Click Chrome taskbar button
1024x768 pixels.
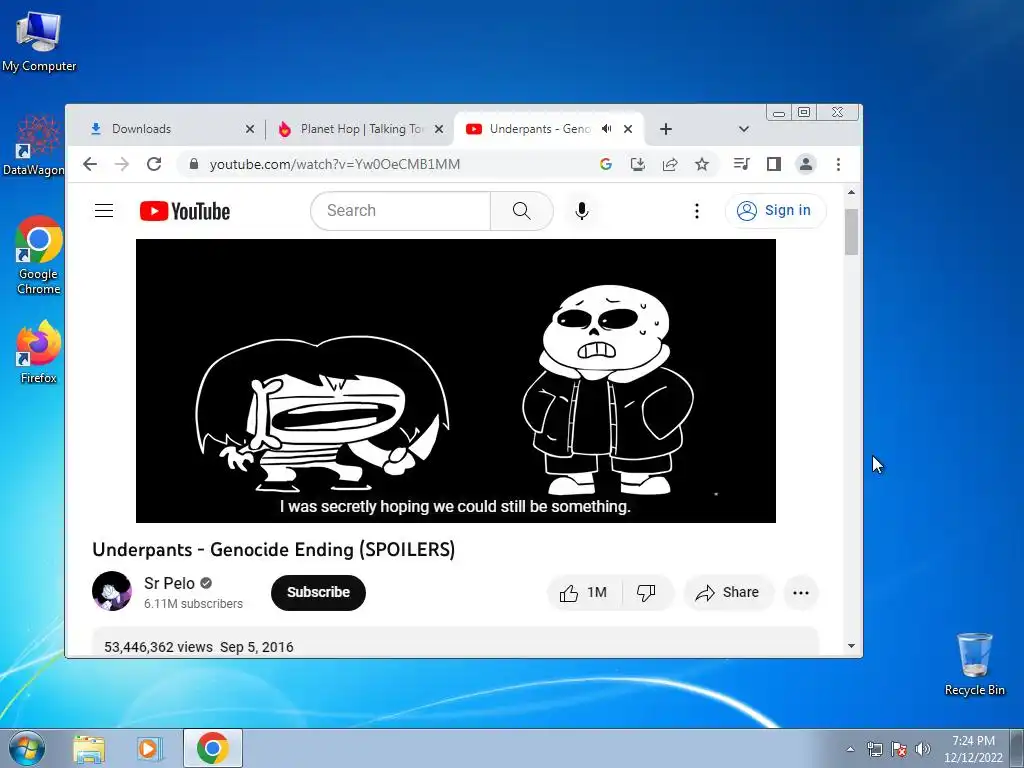(x=213, y=748)
